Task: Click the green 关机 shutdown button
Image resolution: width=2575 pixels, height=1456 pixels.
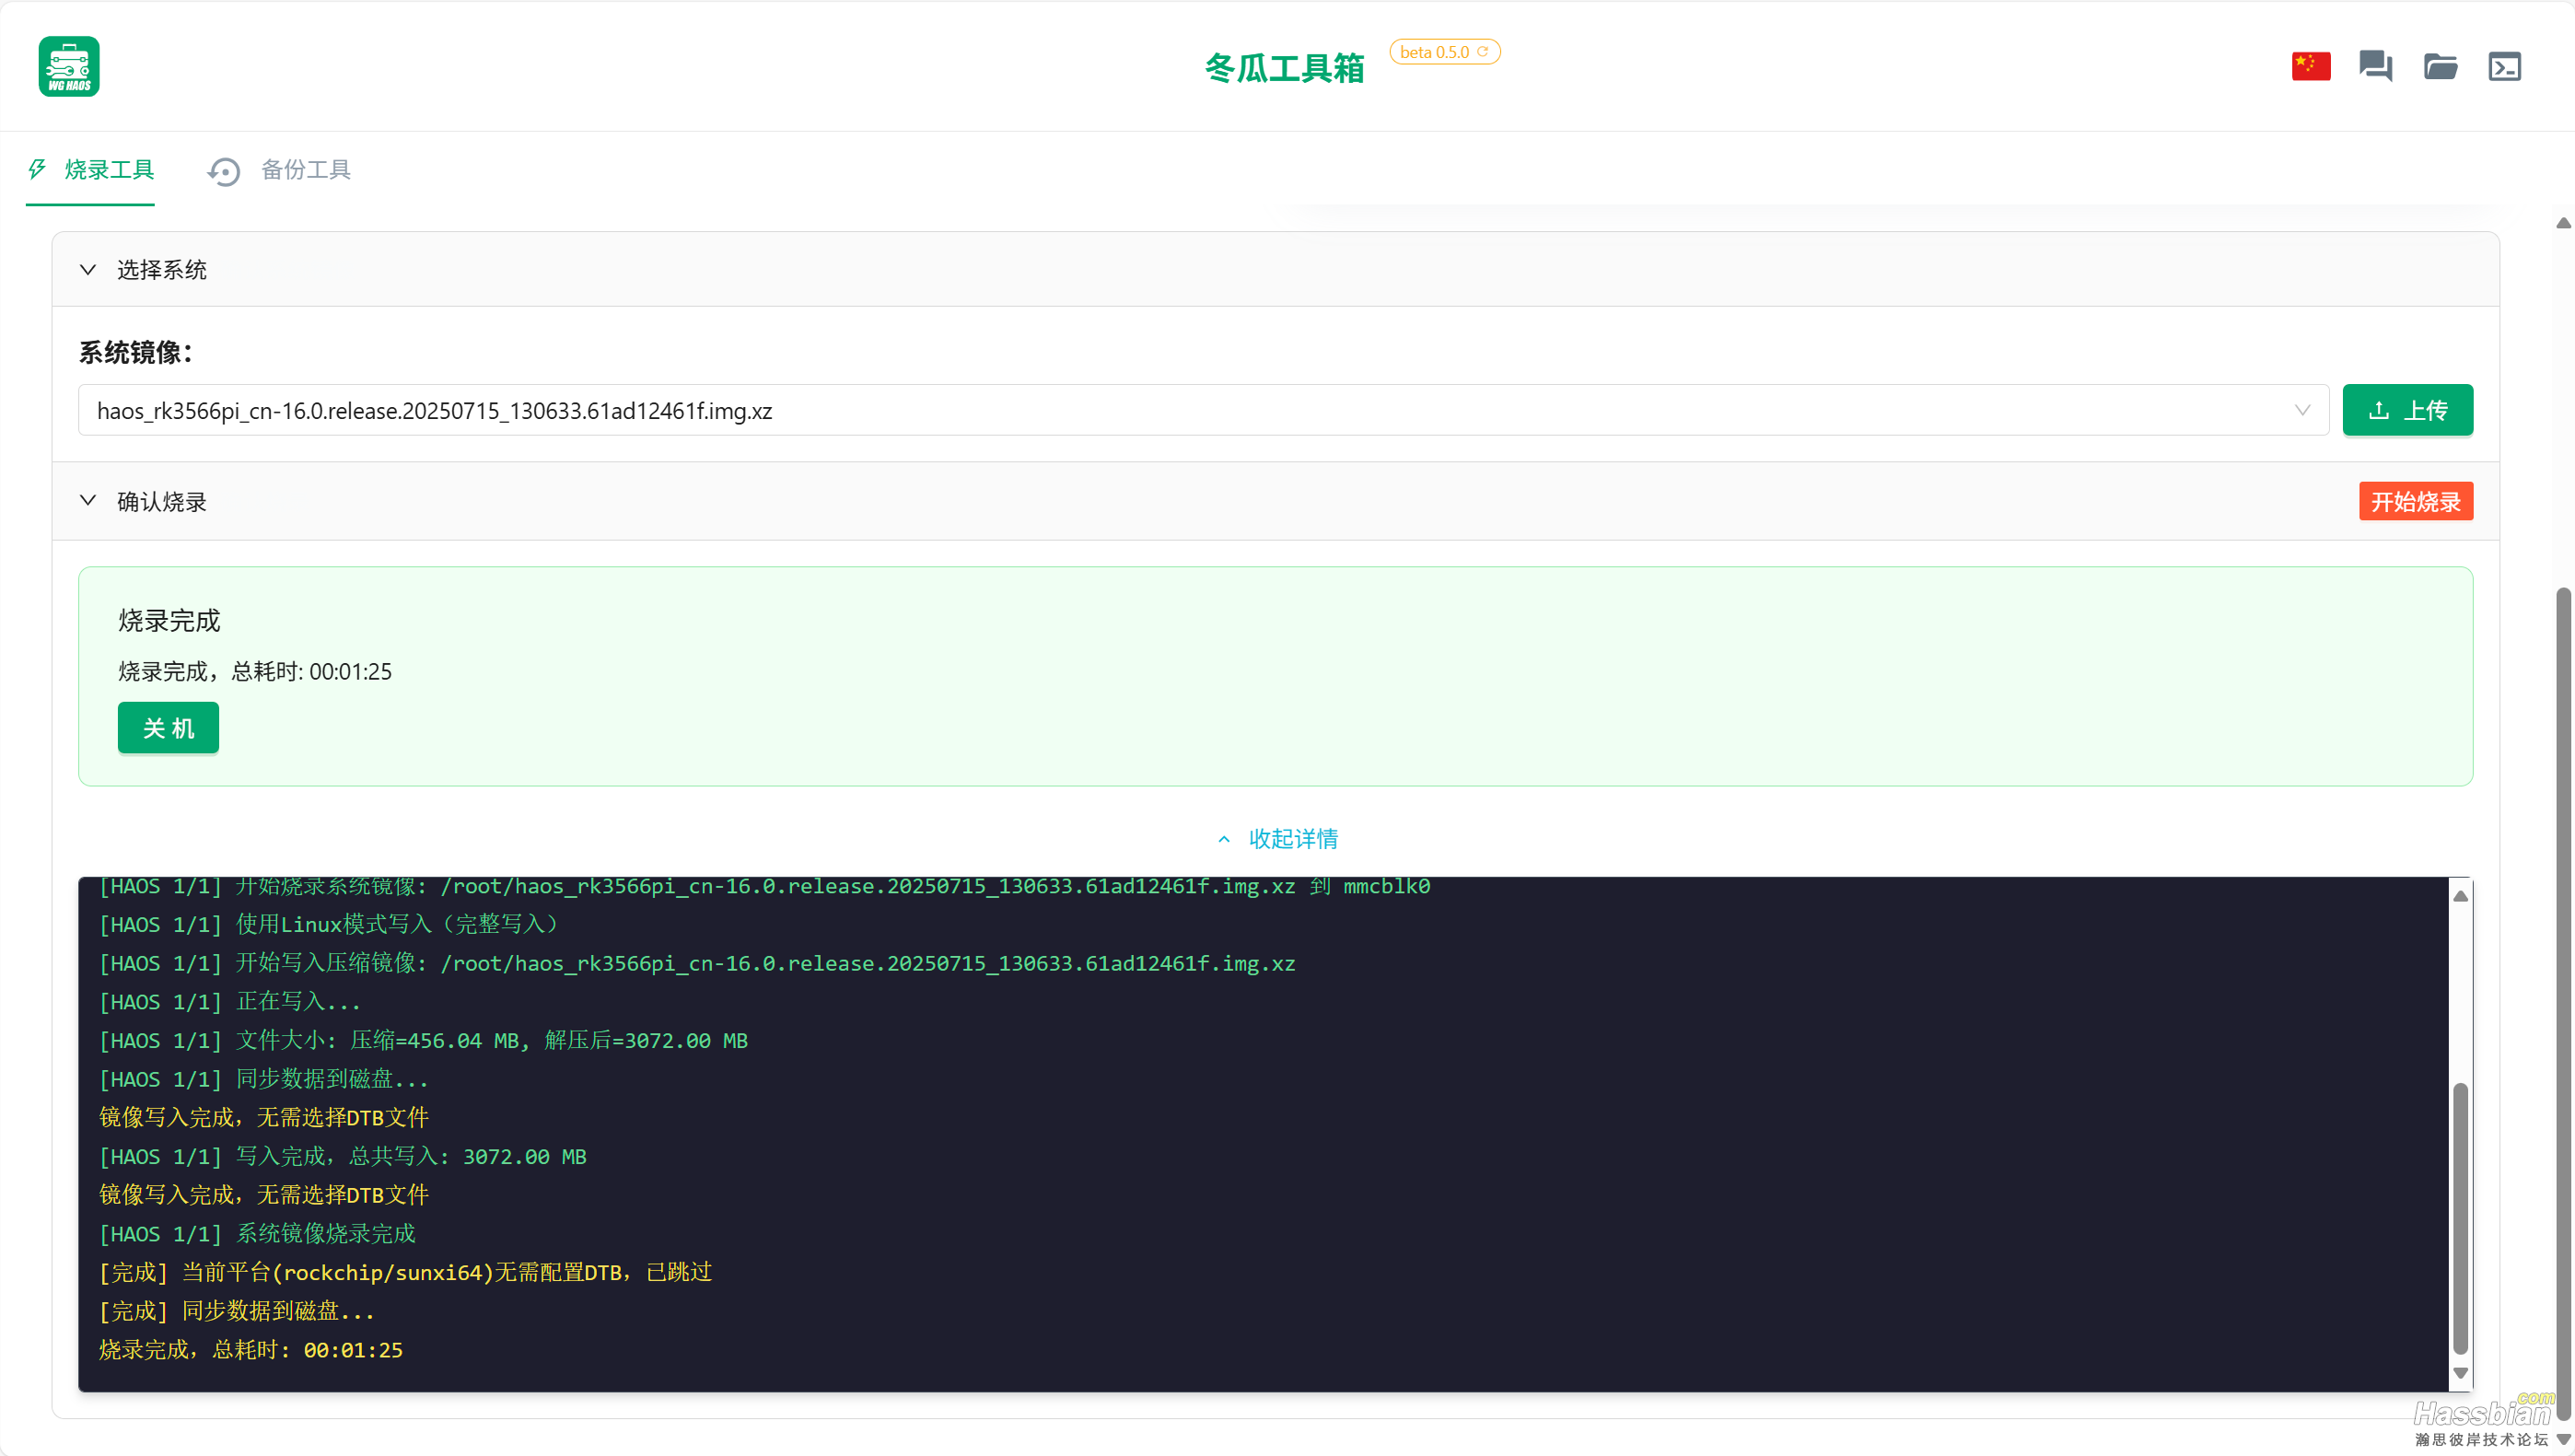Action: (168, 727)
